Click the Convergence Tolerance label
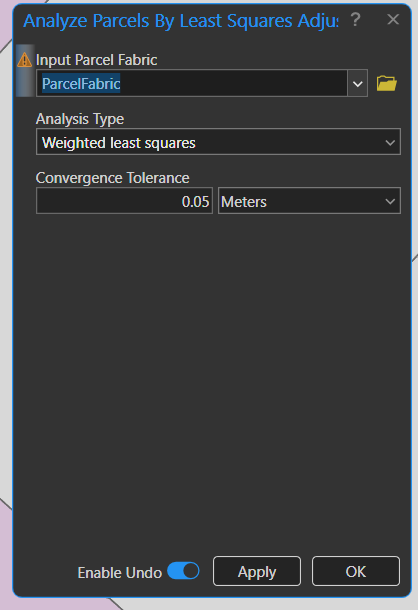 (x=112, y=178)
